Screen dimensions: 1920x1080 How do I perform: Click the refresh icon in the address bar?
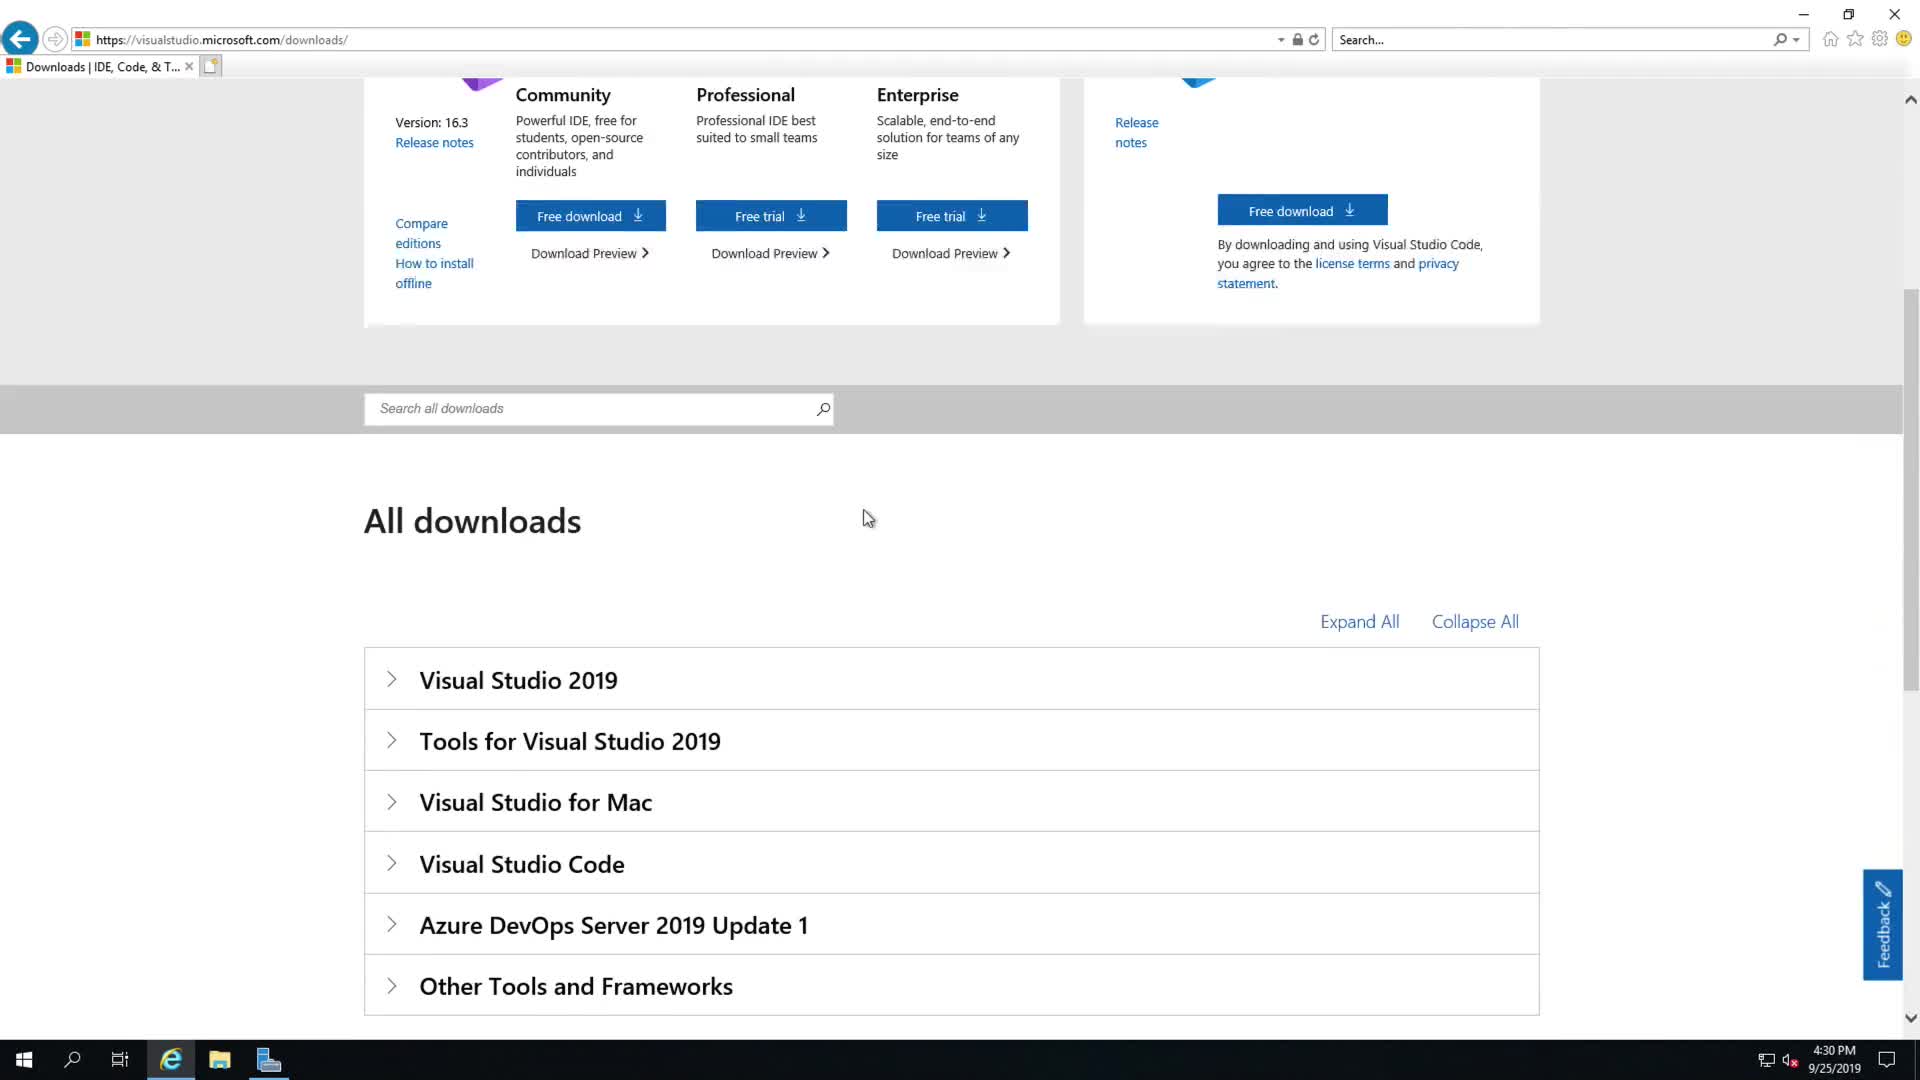coord(1314,40)
